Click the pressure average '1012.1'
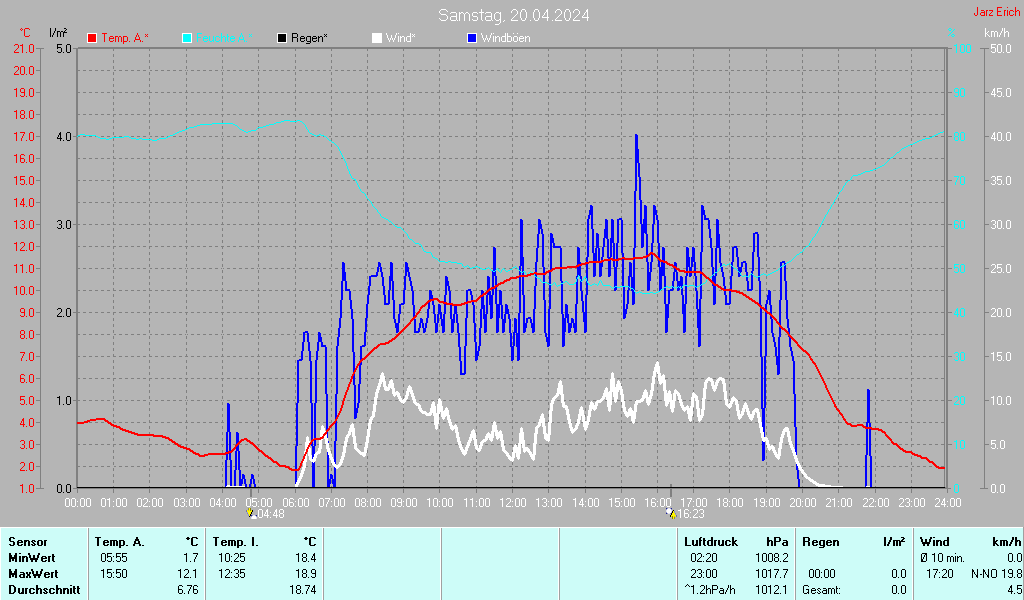Screen dimensions: 1024x600 point(772,590)
